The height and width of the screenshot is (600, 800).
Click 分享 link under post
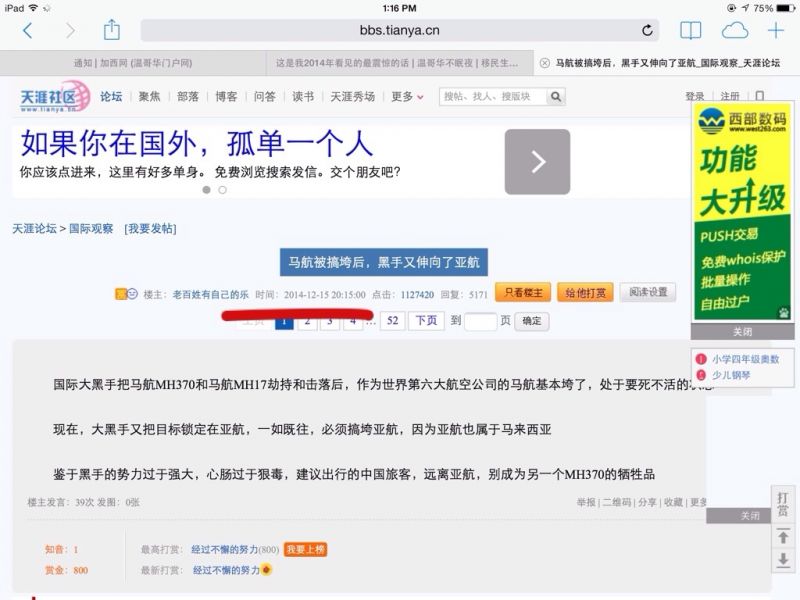click(647, 502)
